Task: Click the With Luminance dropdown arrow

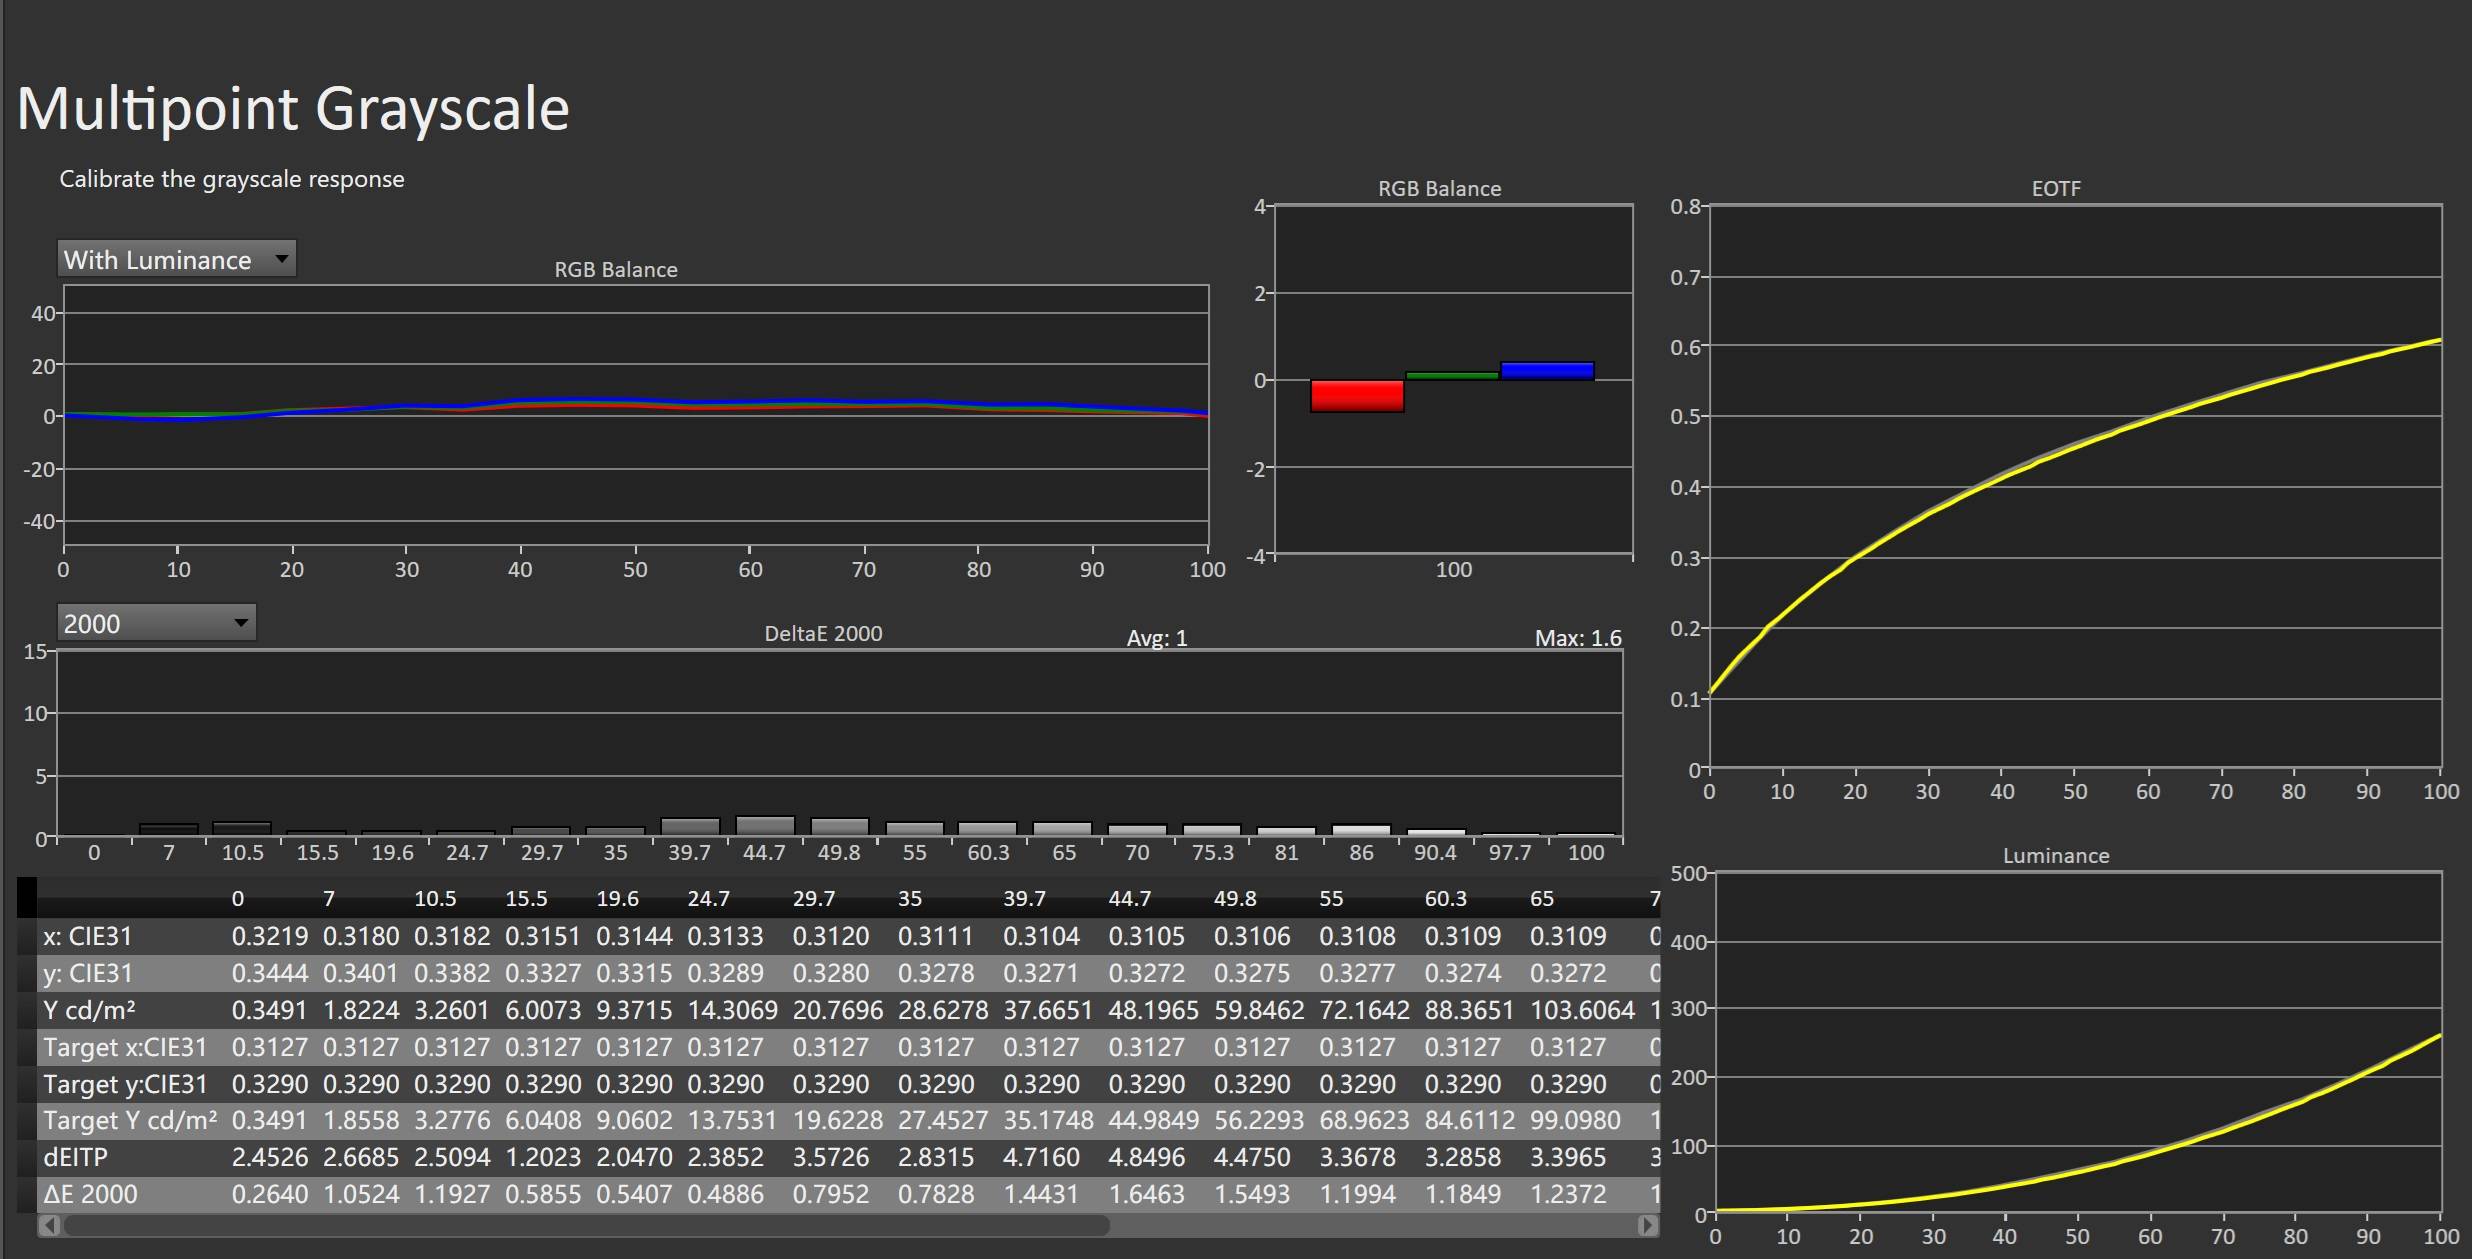Action: (282, 259)
